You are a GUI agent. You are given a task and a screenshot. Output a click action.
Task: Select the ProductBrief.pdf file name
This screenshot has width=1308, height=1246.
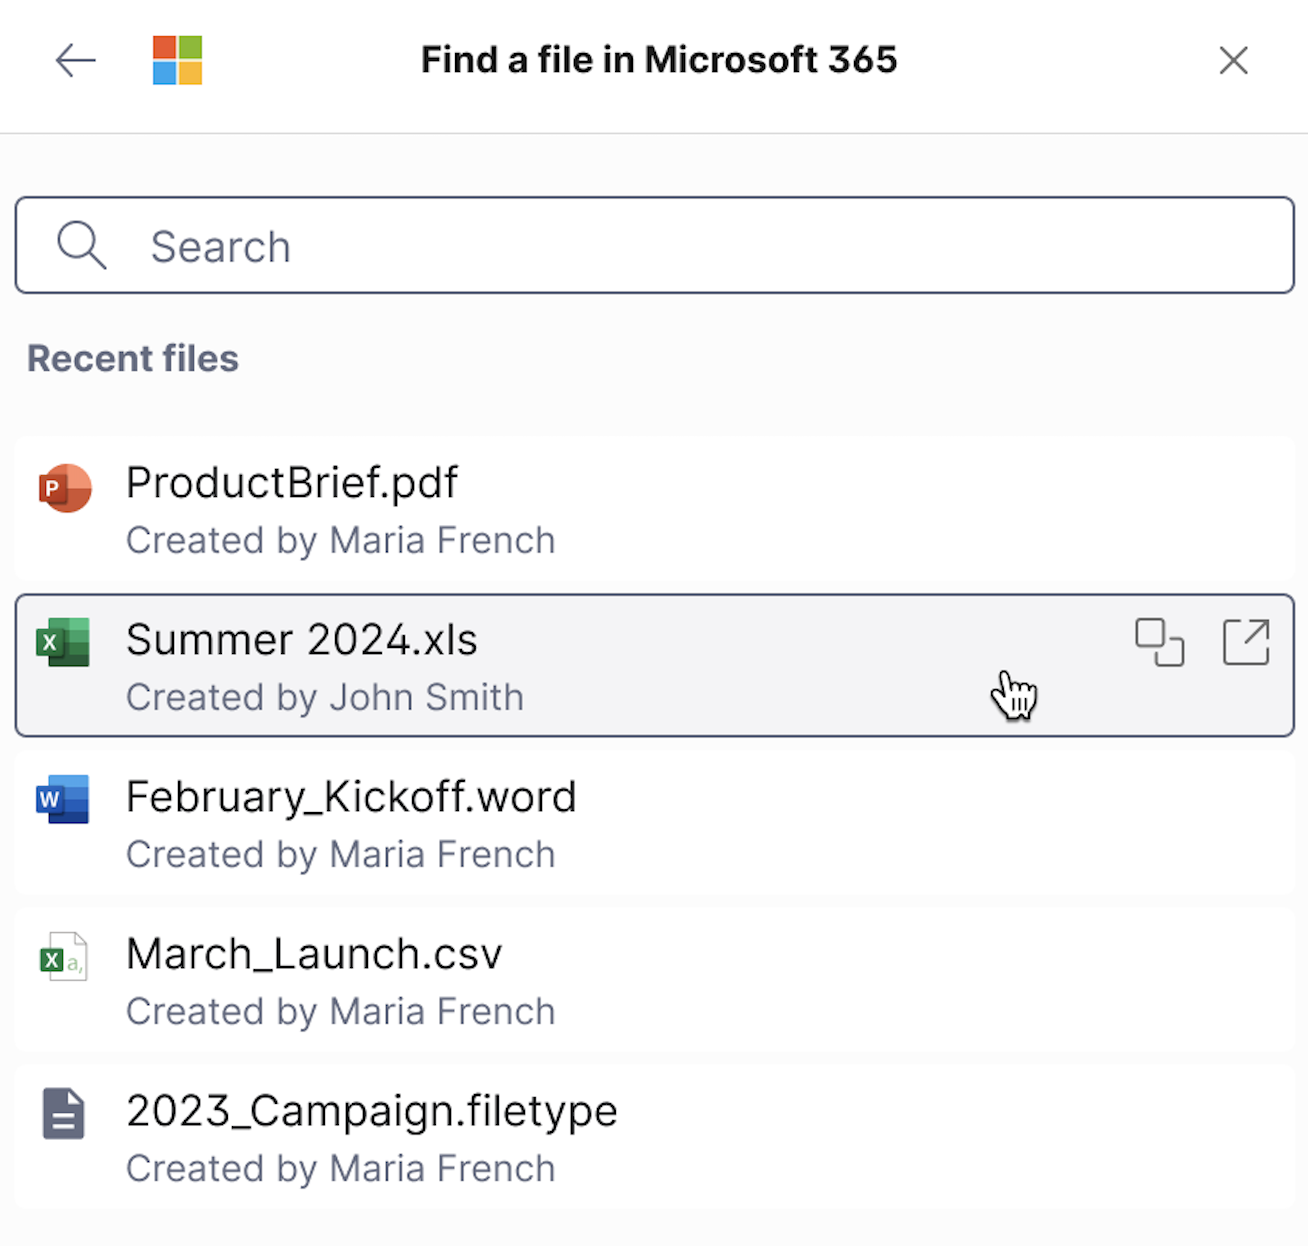[x=292, y=483]
